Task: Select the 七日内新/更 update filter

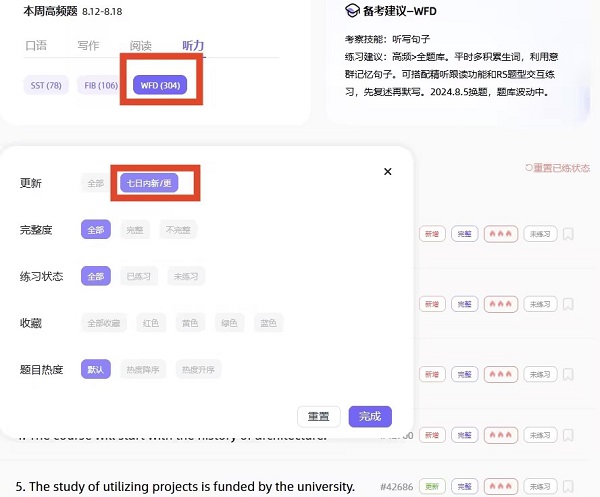Action: [x=149, y=183]
